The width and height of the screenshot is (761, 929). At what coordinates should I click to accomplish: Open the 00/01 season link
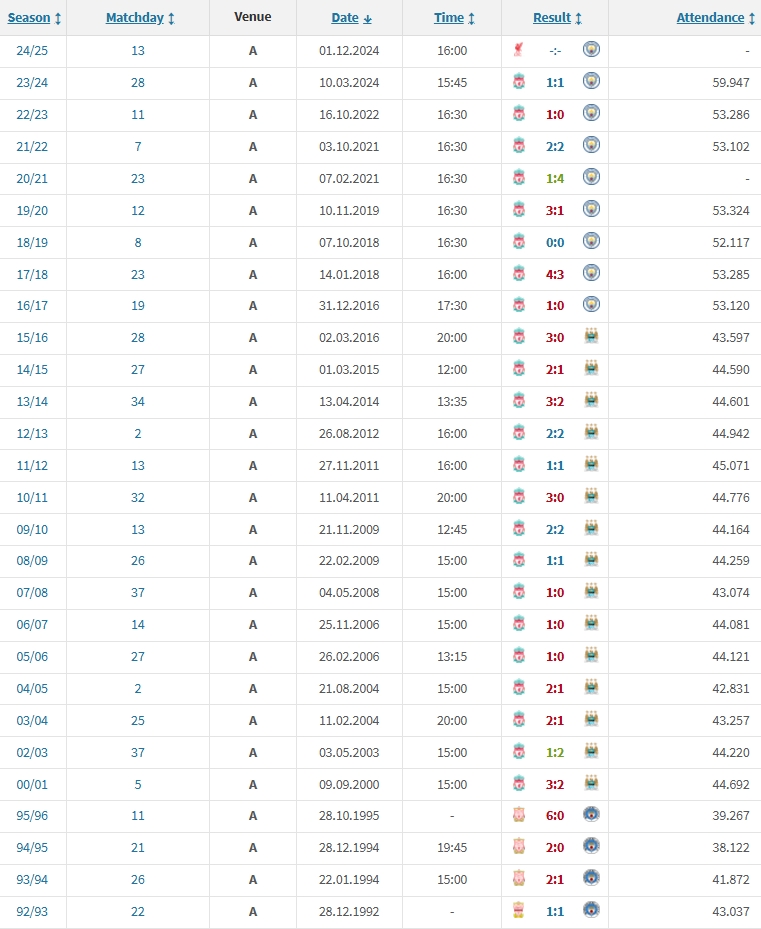coord(33,783)
